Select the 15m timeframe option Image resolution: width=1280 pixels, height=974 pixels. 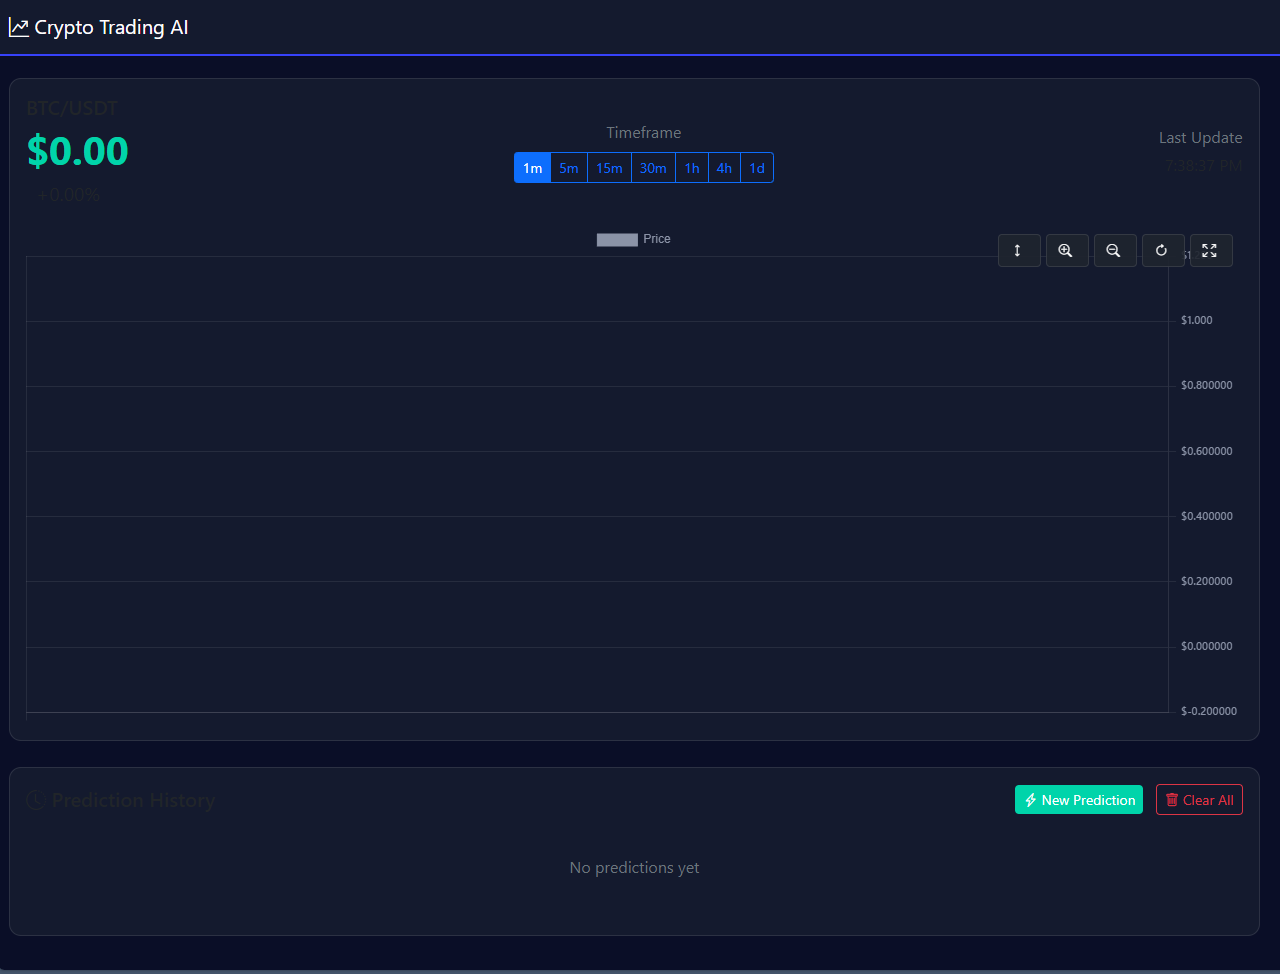coord(609,167)
